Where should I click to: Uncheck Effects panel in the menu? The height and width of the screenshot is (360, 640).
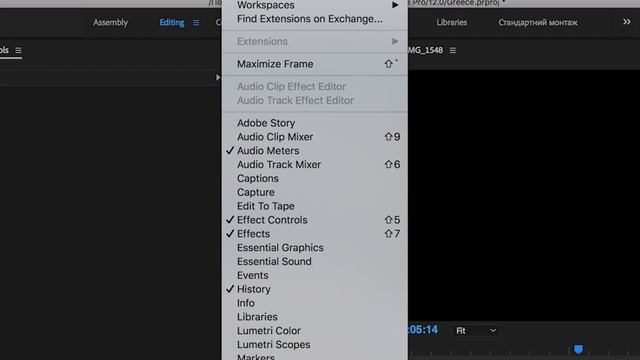click(x=315, y=234)
